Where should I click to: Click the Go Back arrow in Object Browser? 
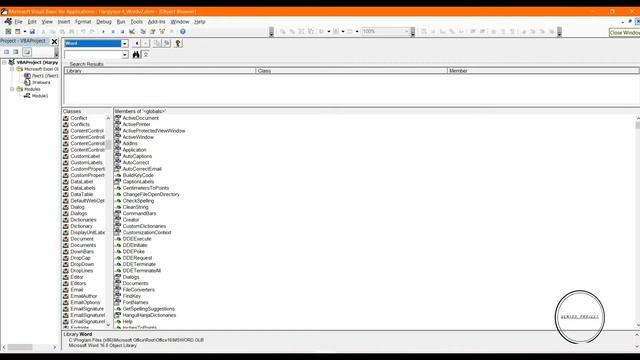137,43
